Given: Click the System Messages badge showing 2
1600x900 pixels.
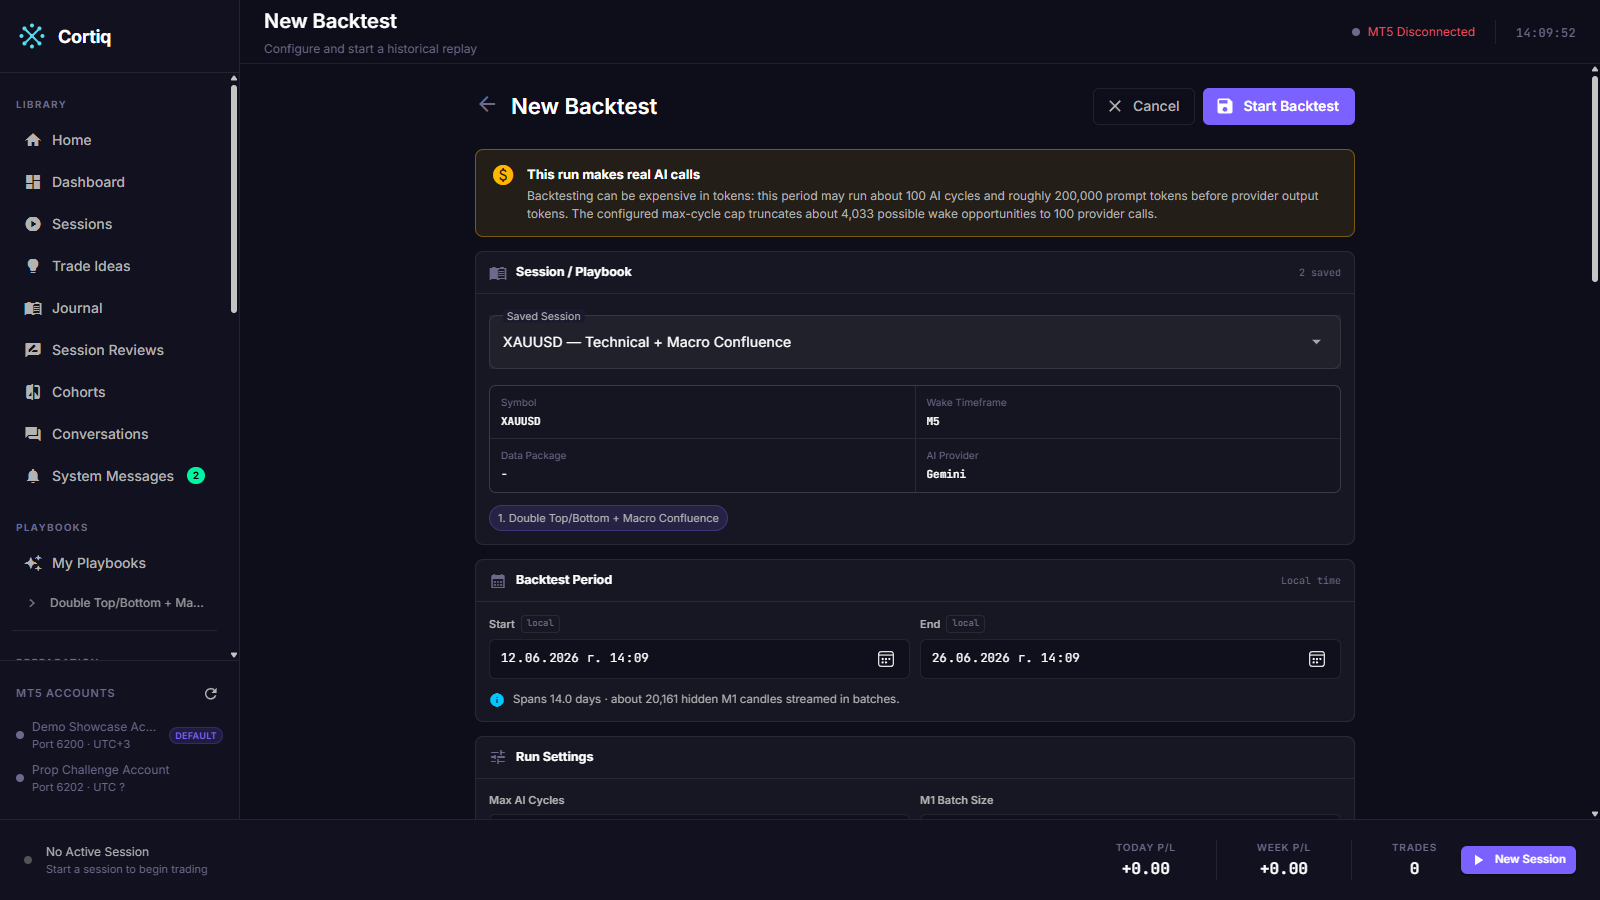Looking at the screenshot, I should click(x=196, y=476).
